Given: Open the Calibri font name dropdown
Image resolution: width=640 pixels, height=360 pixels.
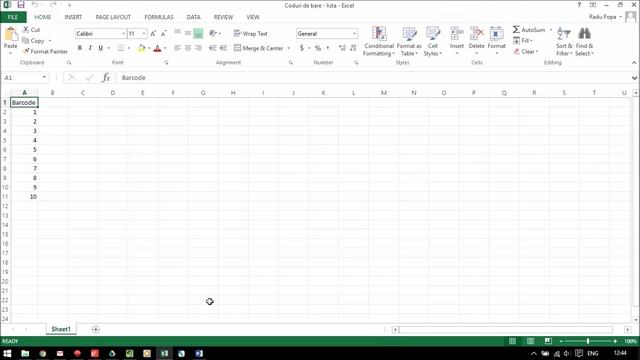Looking at the screenshot, I should click(123, 33).
